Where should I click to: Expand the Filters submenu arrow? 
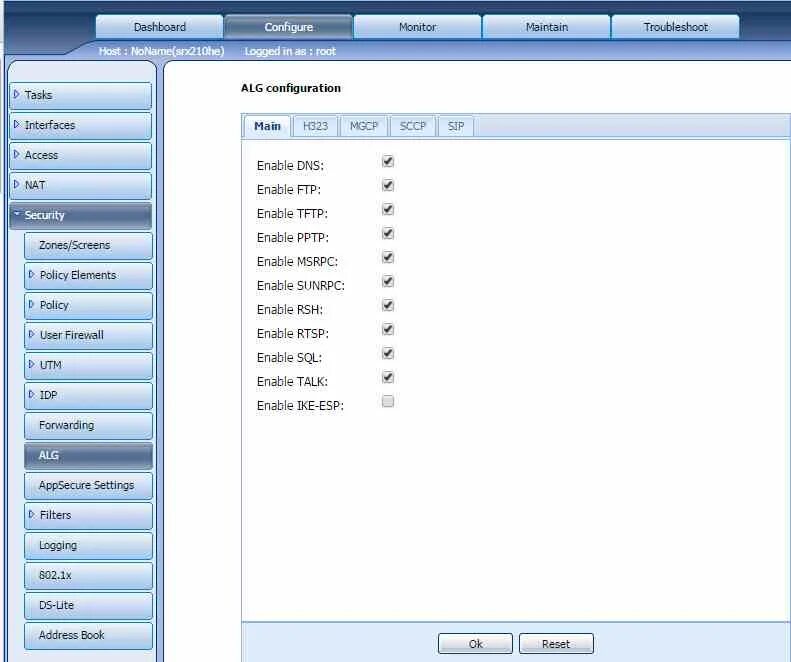(32, 515)
